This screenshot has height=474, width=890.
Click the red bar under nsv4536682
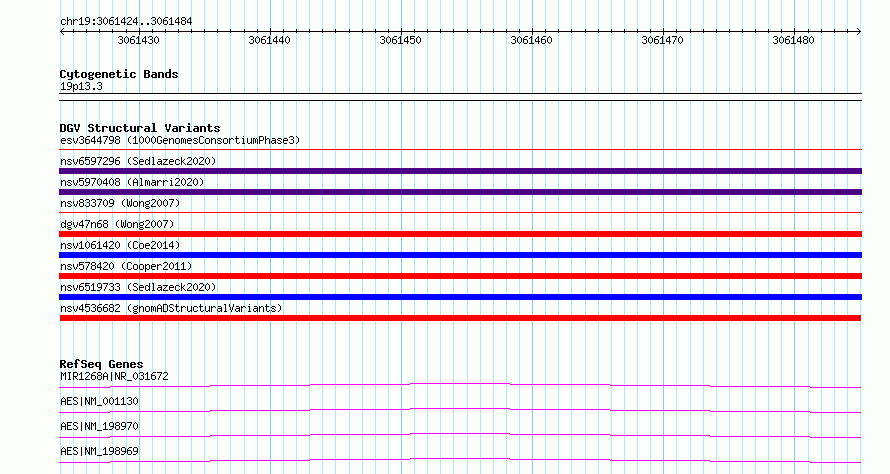460,318
